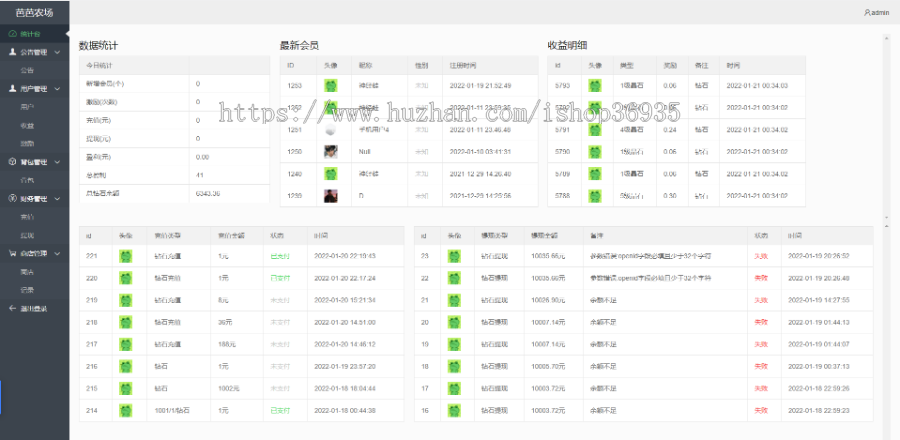The width and height of the screenshot is (900, 440).
Task: Collapse the 财务管理 group via its chevron
Action: [57, 199]
